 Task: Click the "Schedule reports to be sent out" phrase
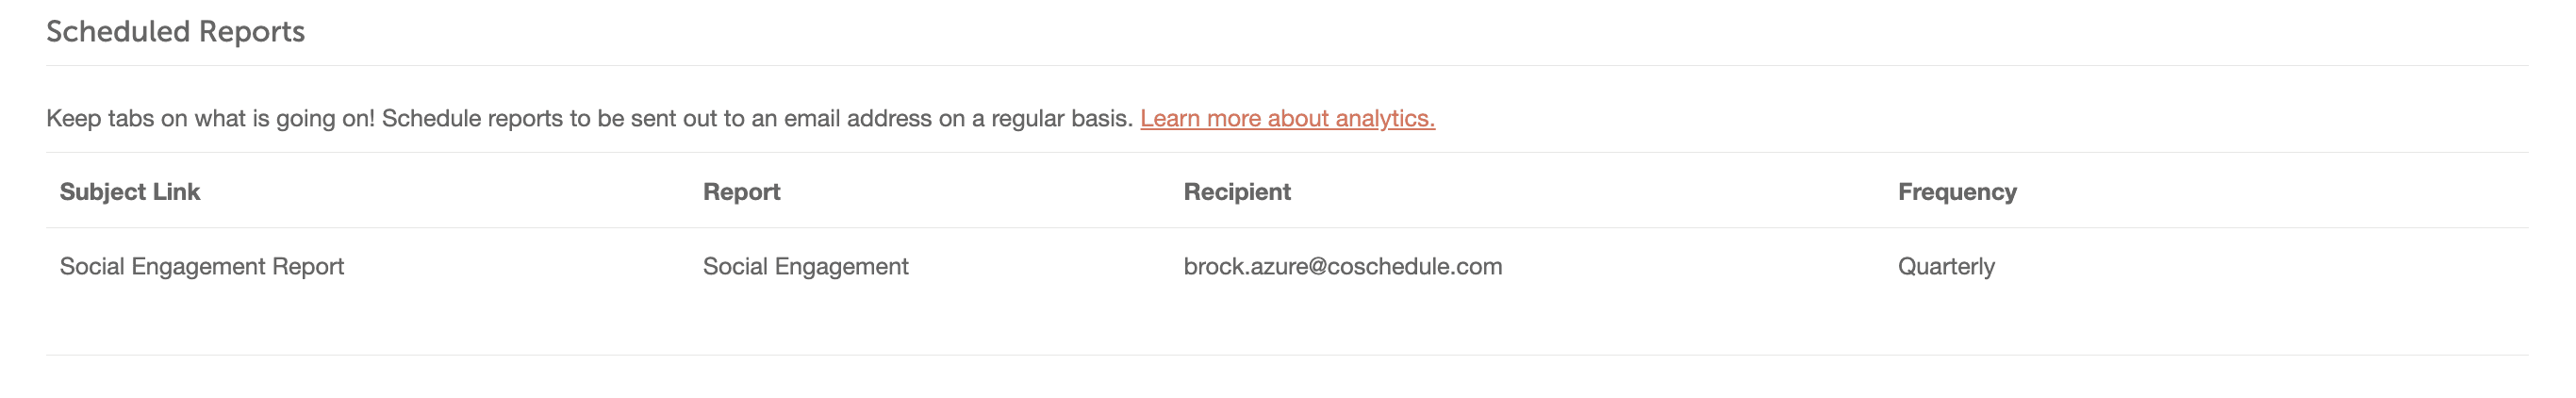coord(548,118)
